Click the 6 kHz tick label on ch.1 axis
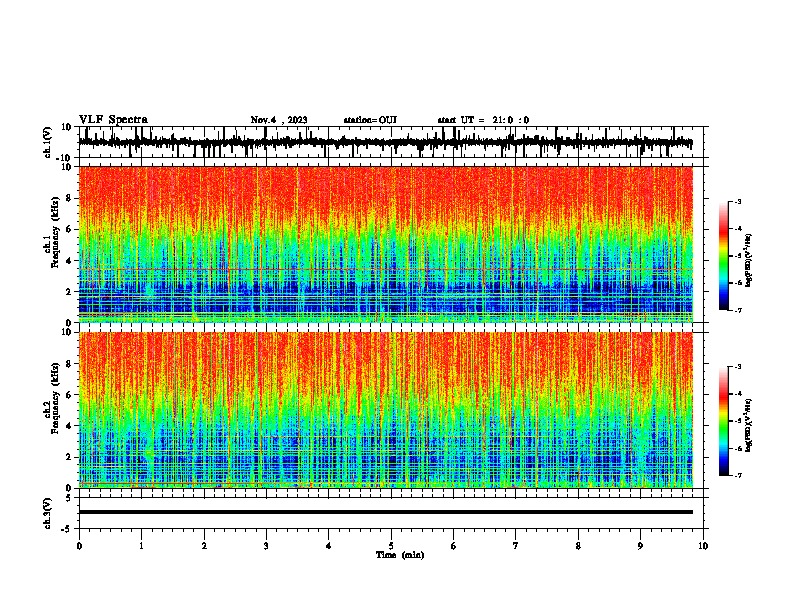This screenshot has height=612, width=792. click(70, 229)
